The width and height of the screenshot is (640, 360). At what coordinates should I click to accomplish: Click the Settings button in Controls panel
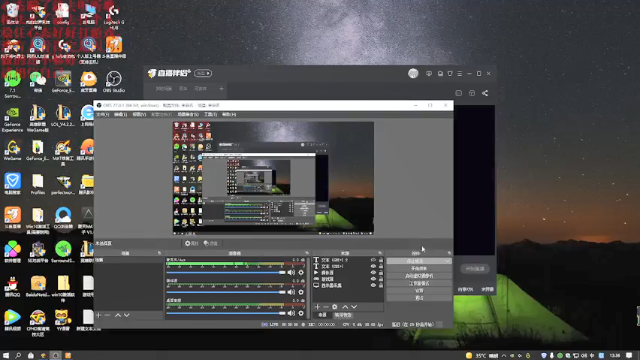(419, 291)
